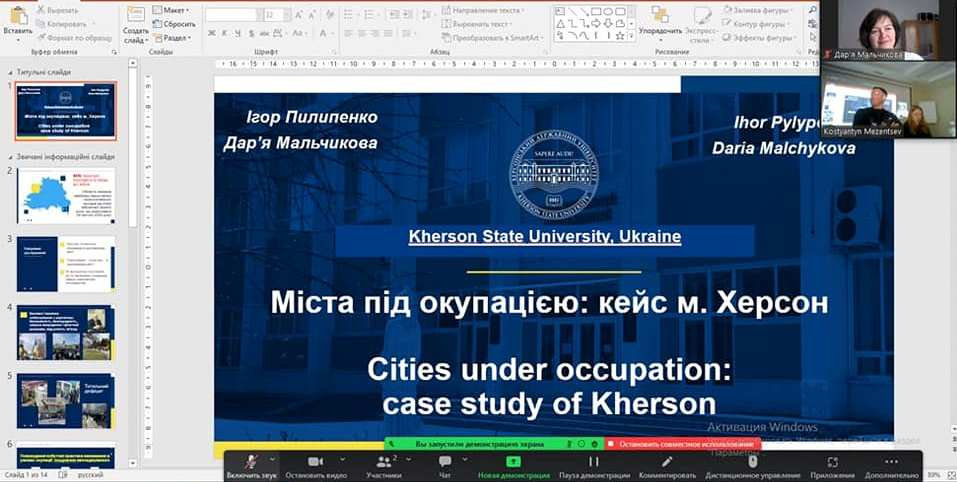
Task: Click Сбросить reset slide
Action: [173, 24]
